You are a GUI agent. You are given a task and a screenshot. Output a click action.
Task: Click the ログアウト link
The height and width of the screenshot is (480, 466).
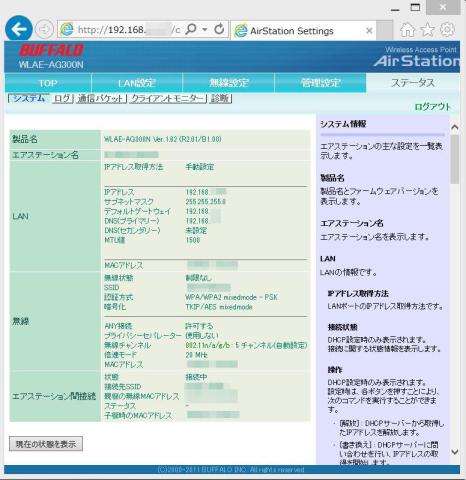coord(432,107)
